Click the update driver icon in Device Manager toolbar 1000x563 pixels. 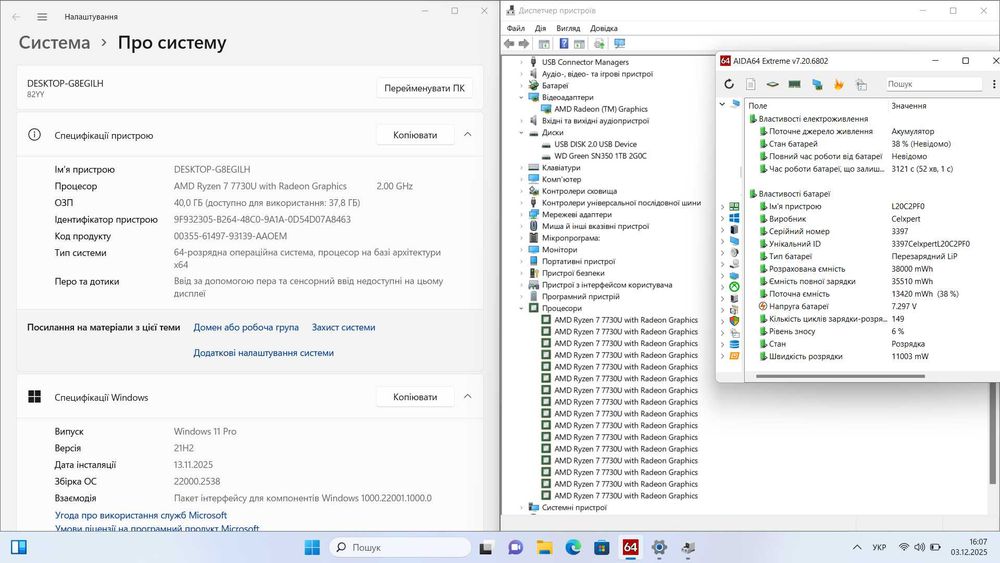coord(599,43)
